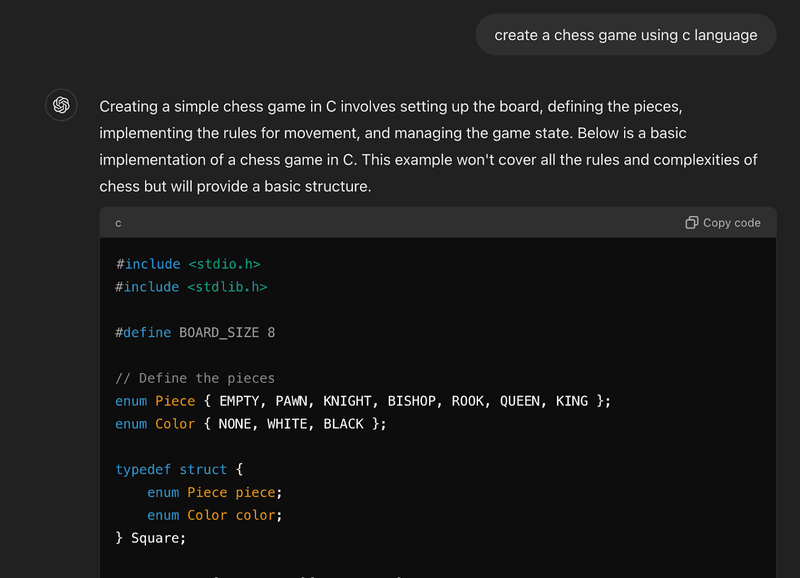
Task: Click the closing "} Square;" line
Action: (151, 538)
